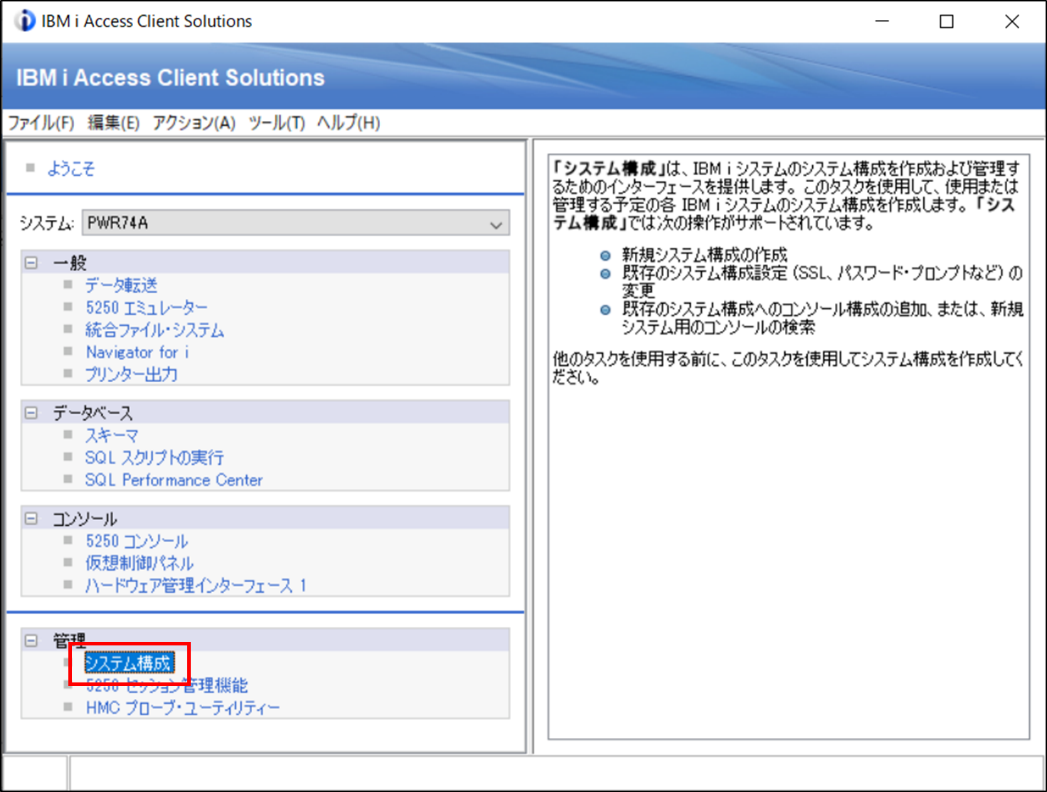Collapse the コンソール section

[31, 518]
